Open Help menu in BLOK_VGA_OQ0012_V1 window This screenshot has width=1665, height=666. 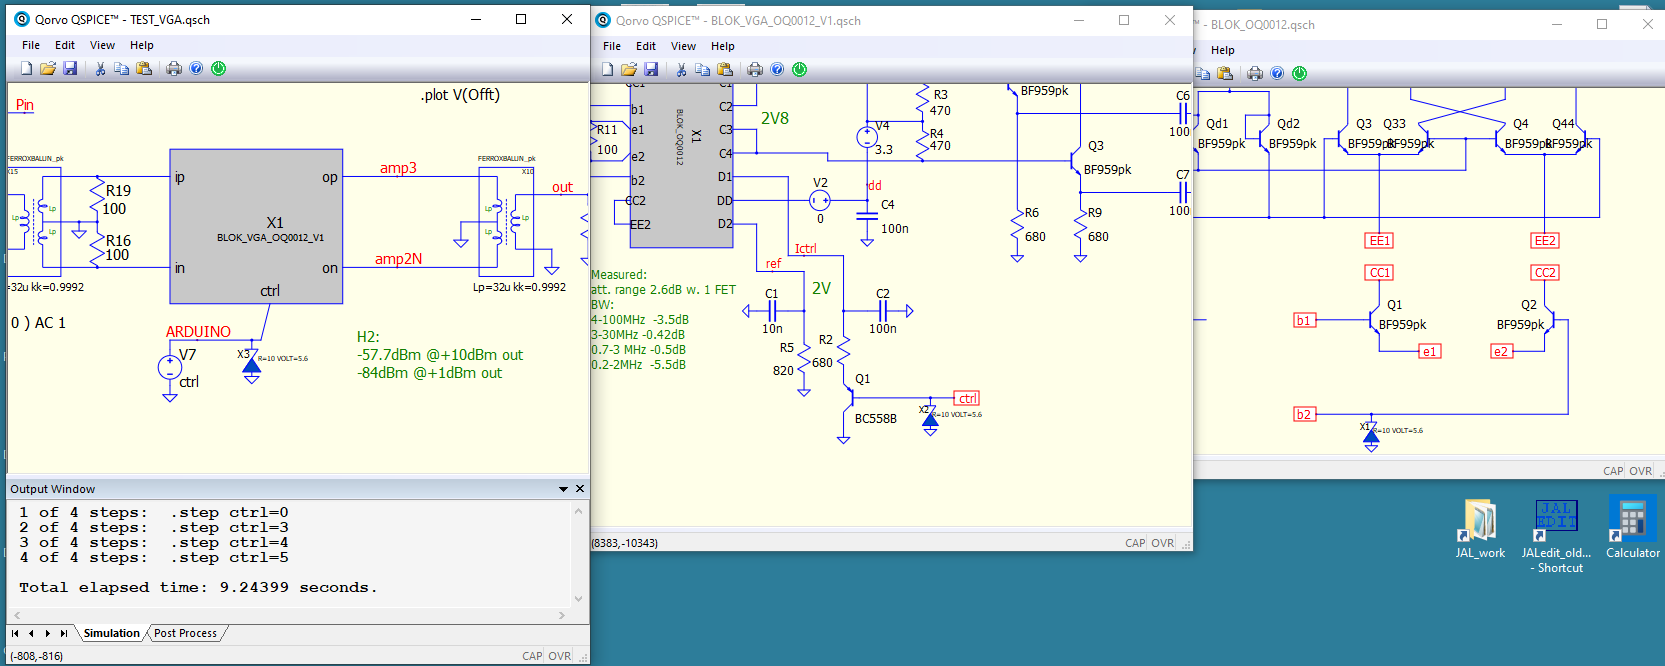point(723,46)
